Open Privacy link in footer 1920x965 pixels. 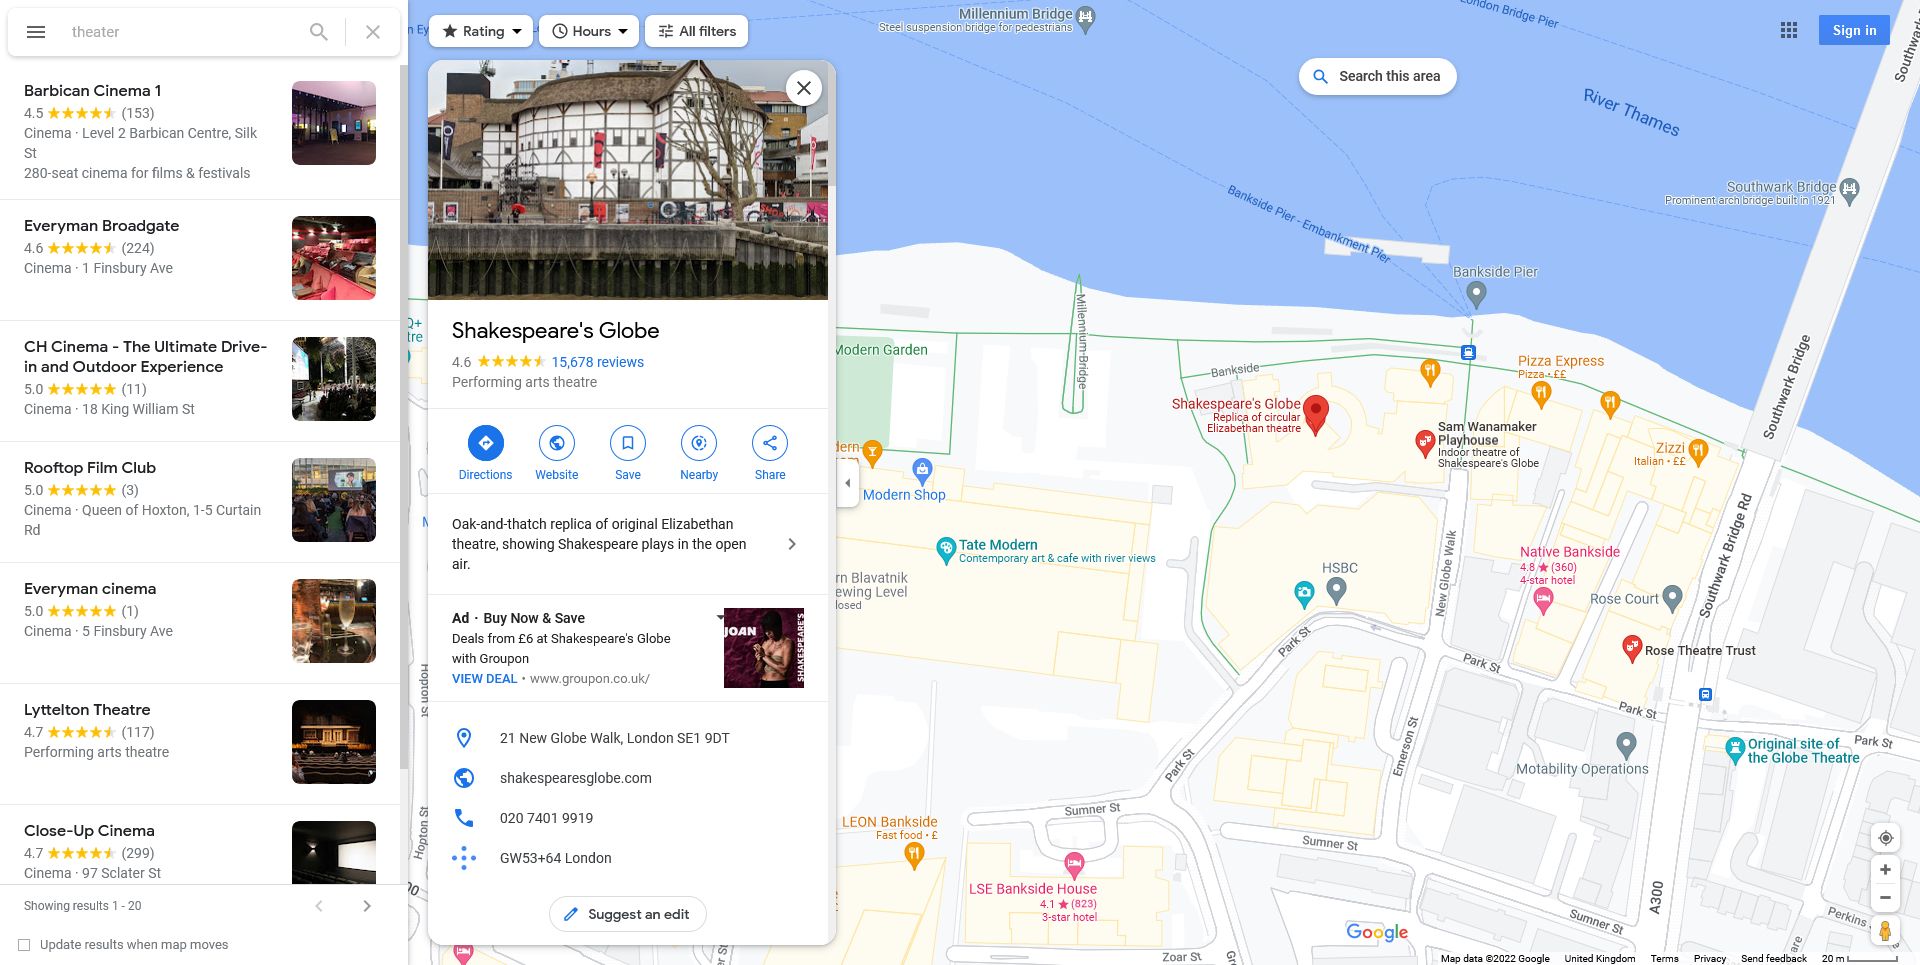(x=1709, y=958)
